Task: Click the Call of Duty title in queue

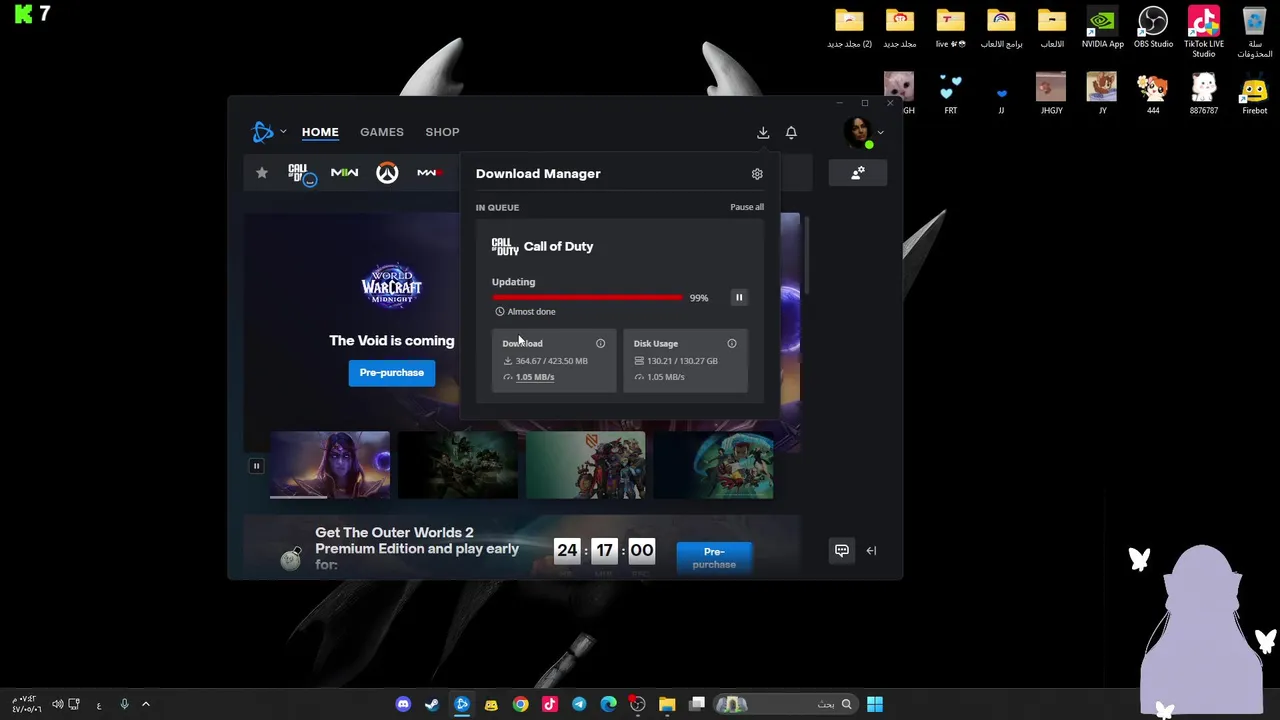Action: pos(558,246)
